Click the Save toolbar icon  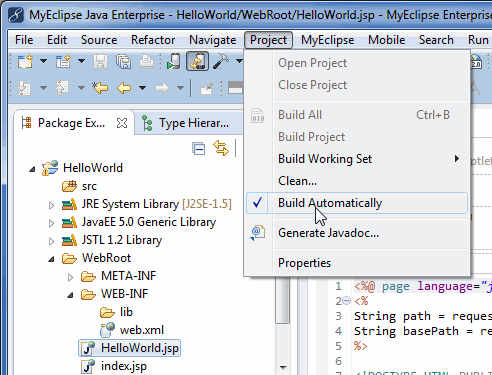tap(100, 62)
